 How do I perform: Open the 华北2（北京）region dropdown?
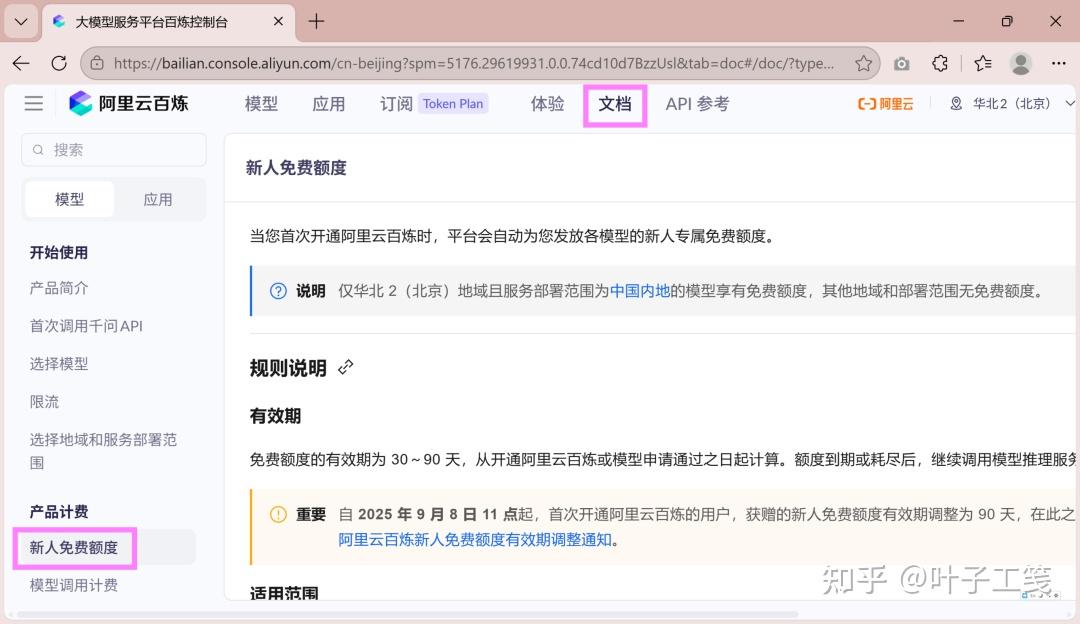1012,103
